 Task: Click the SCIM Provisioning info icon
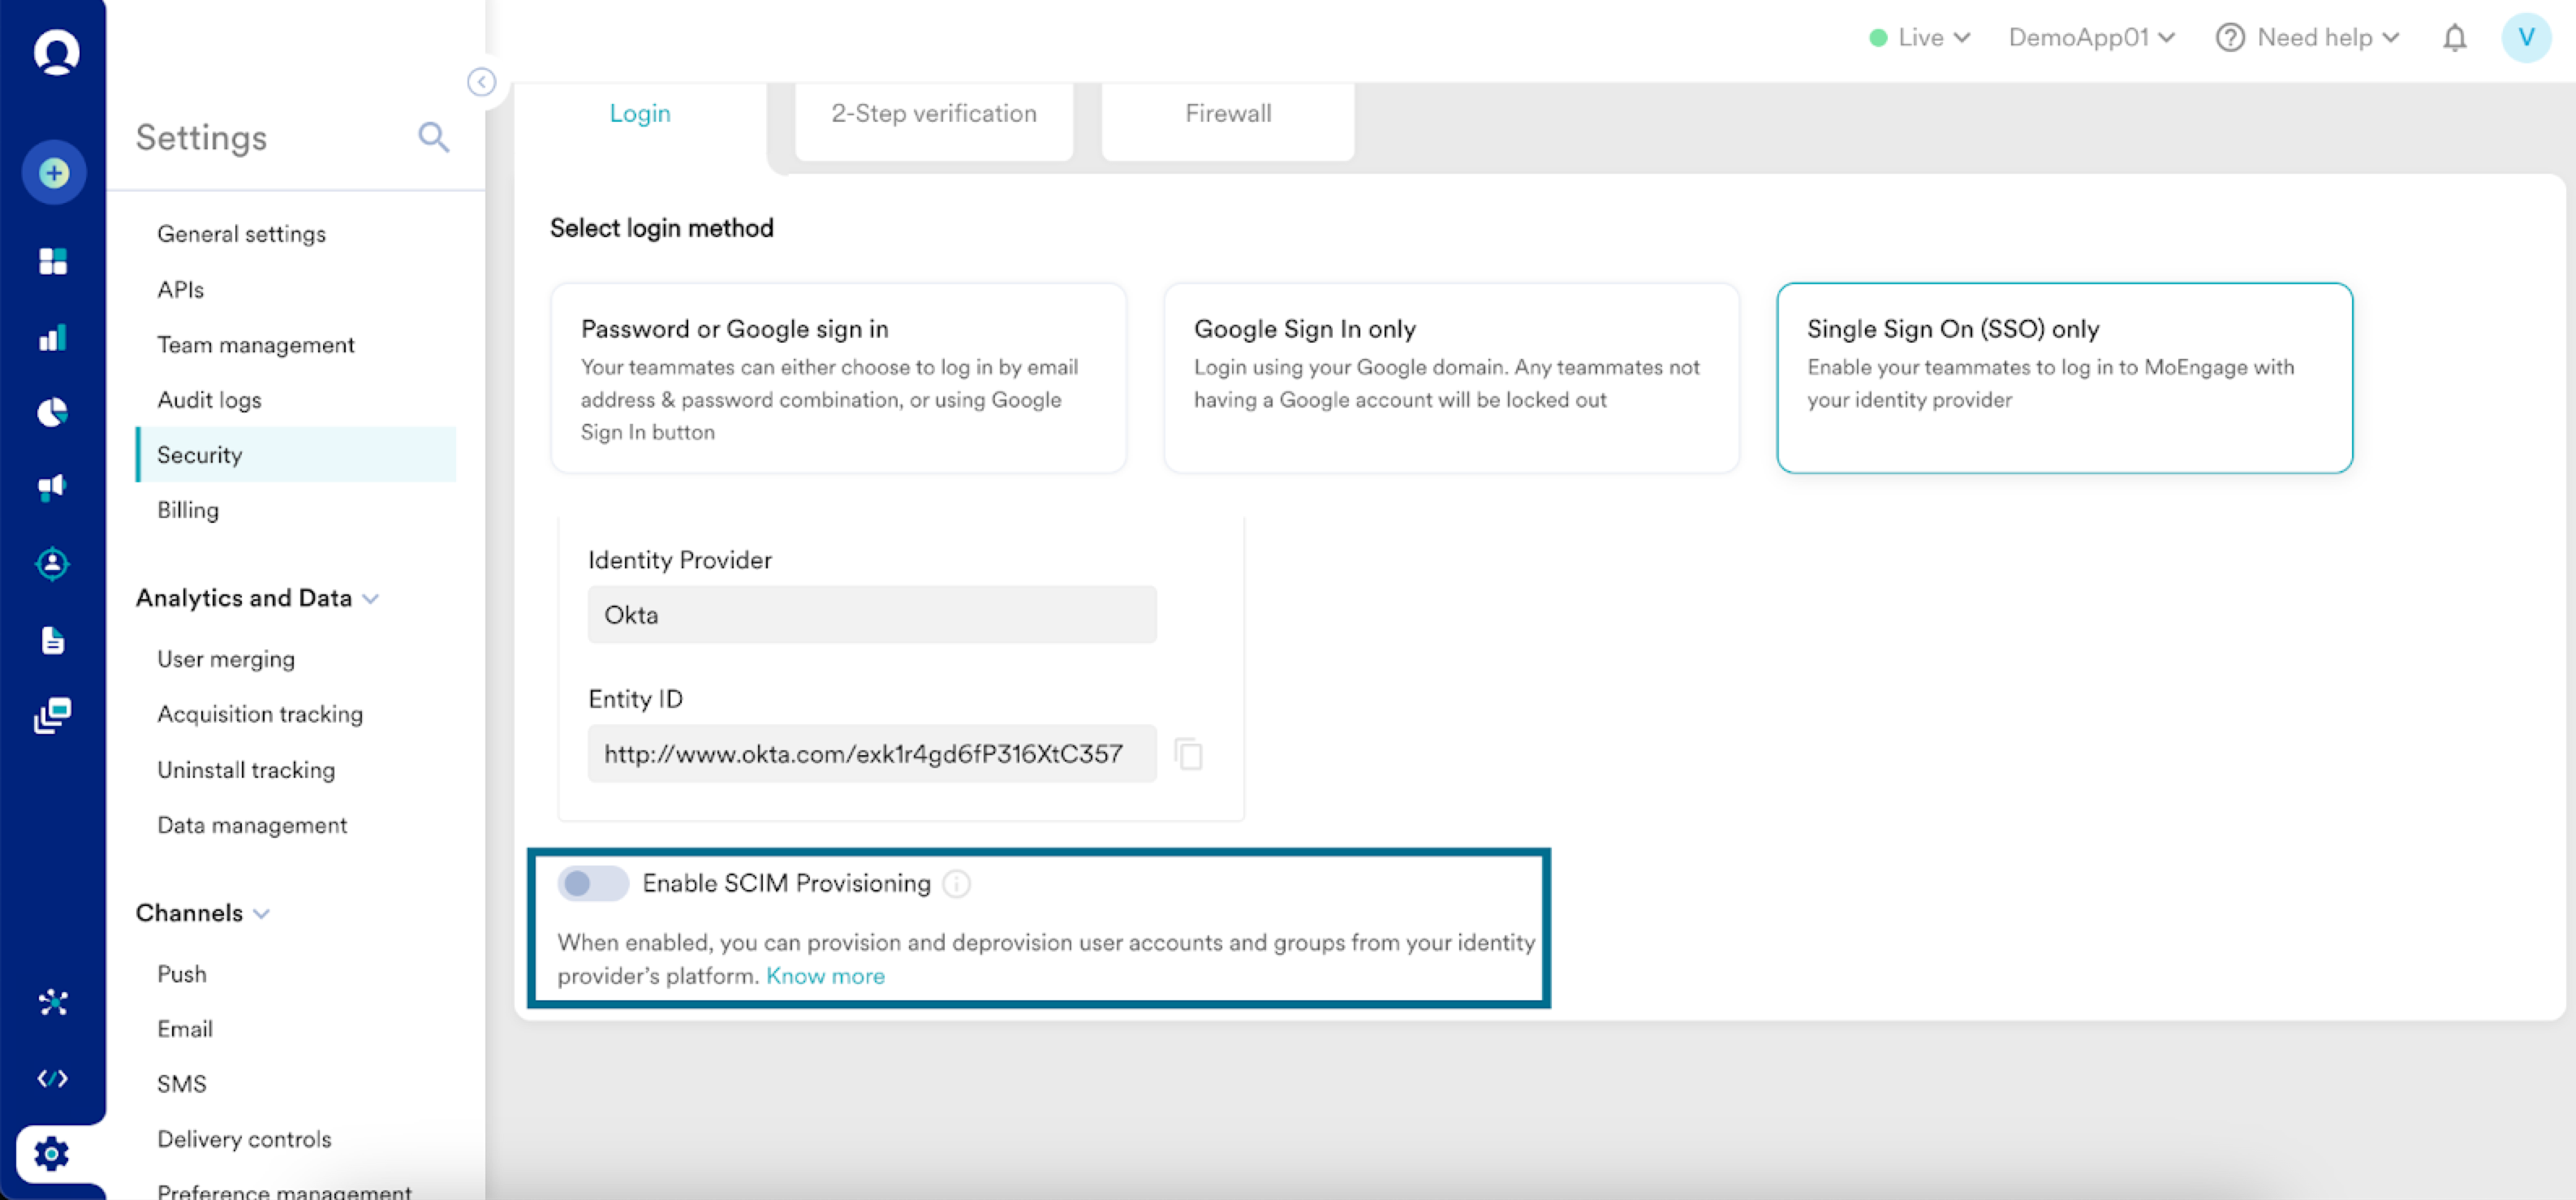(956, 884)
